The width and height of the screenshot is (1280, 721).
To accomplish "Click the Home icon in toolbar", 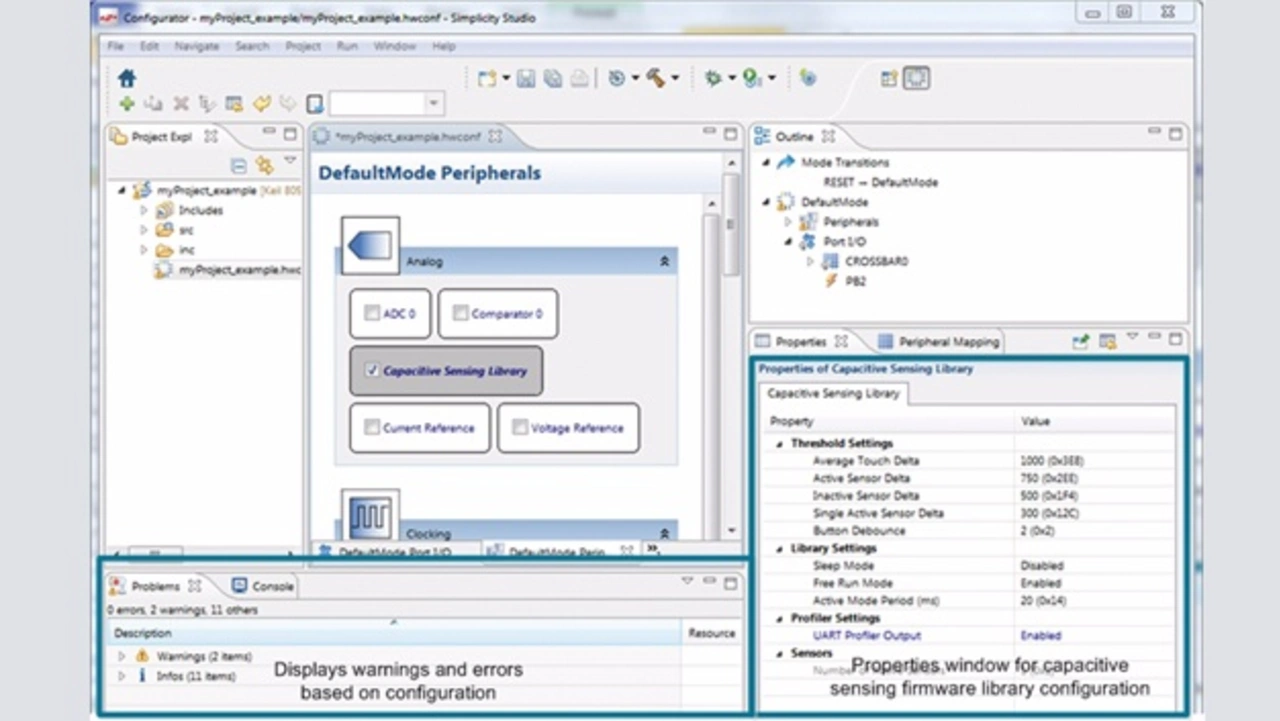I will click(x=127, y=79).
